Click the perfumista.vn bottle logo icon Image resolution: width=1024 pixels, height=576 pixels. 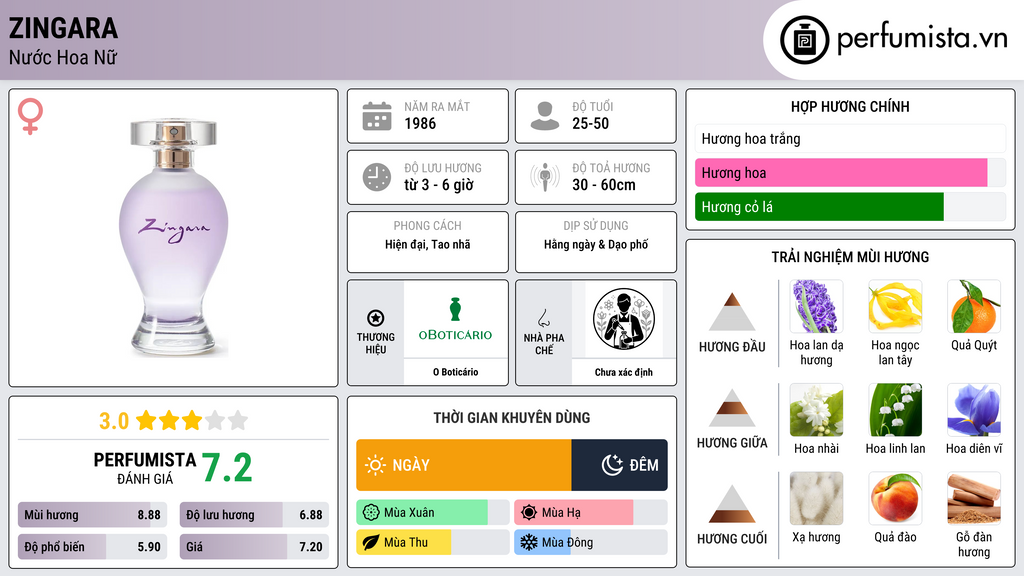804,40
